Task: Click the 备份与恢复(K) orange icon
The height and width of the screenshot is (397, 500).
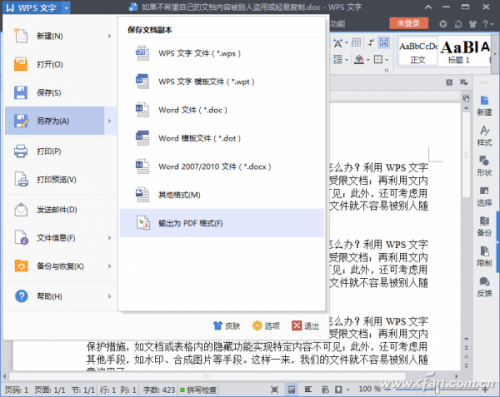Action: tap(21, 266)
